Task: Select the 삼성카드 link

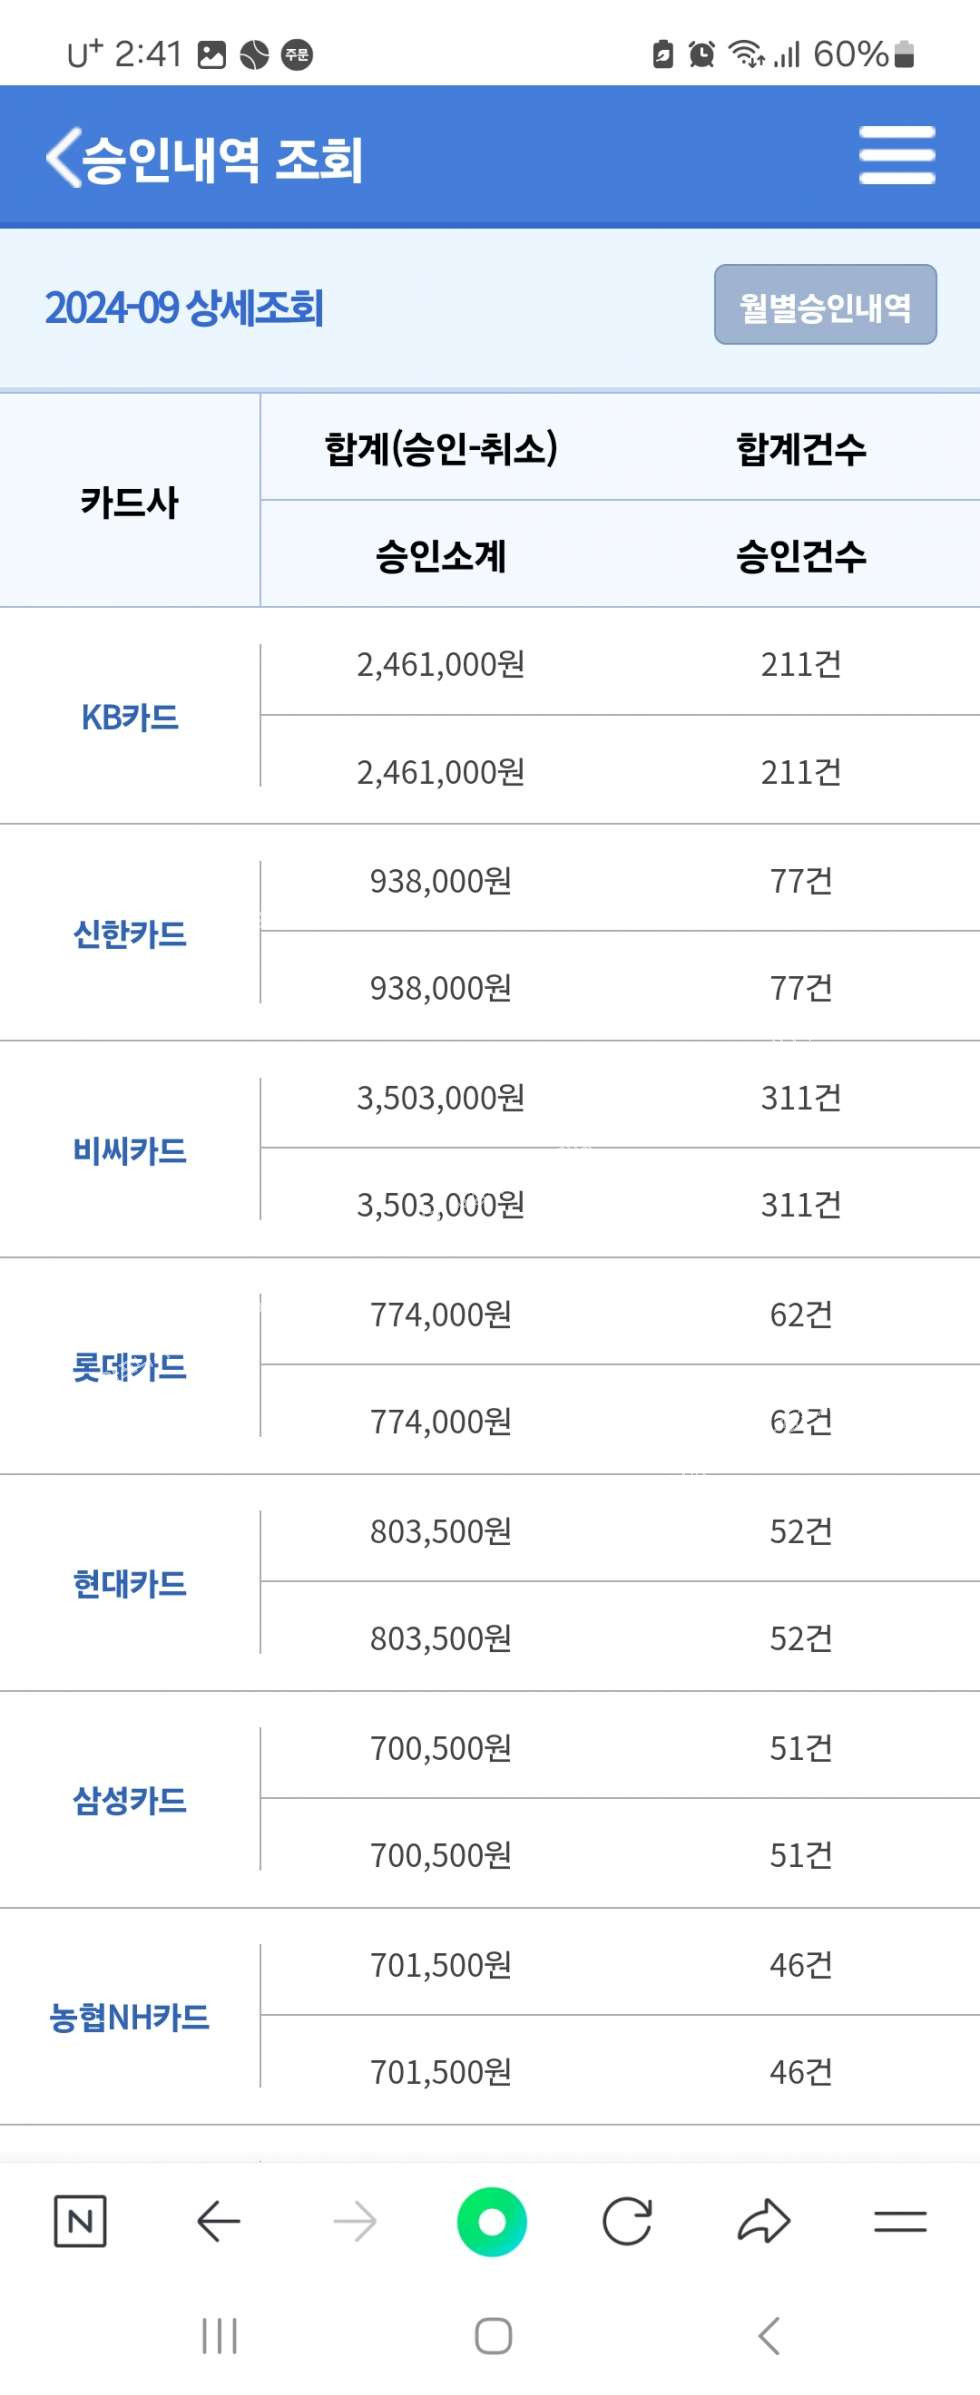Action: (130, 1801)
